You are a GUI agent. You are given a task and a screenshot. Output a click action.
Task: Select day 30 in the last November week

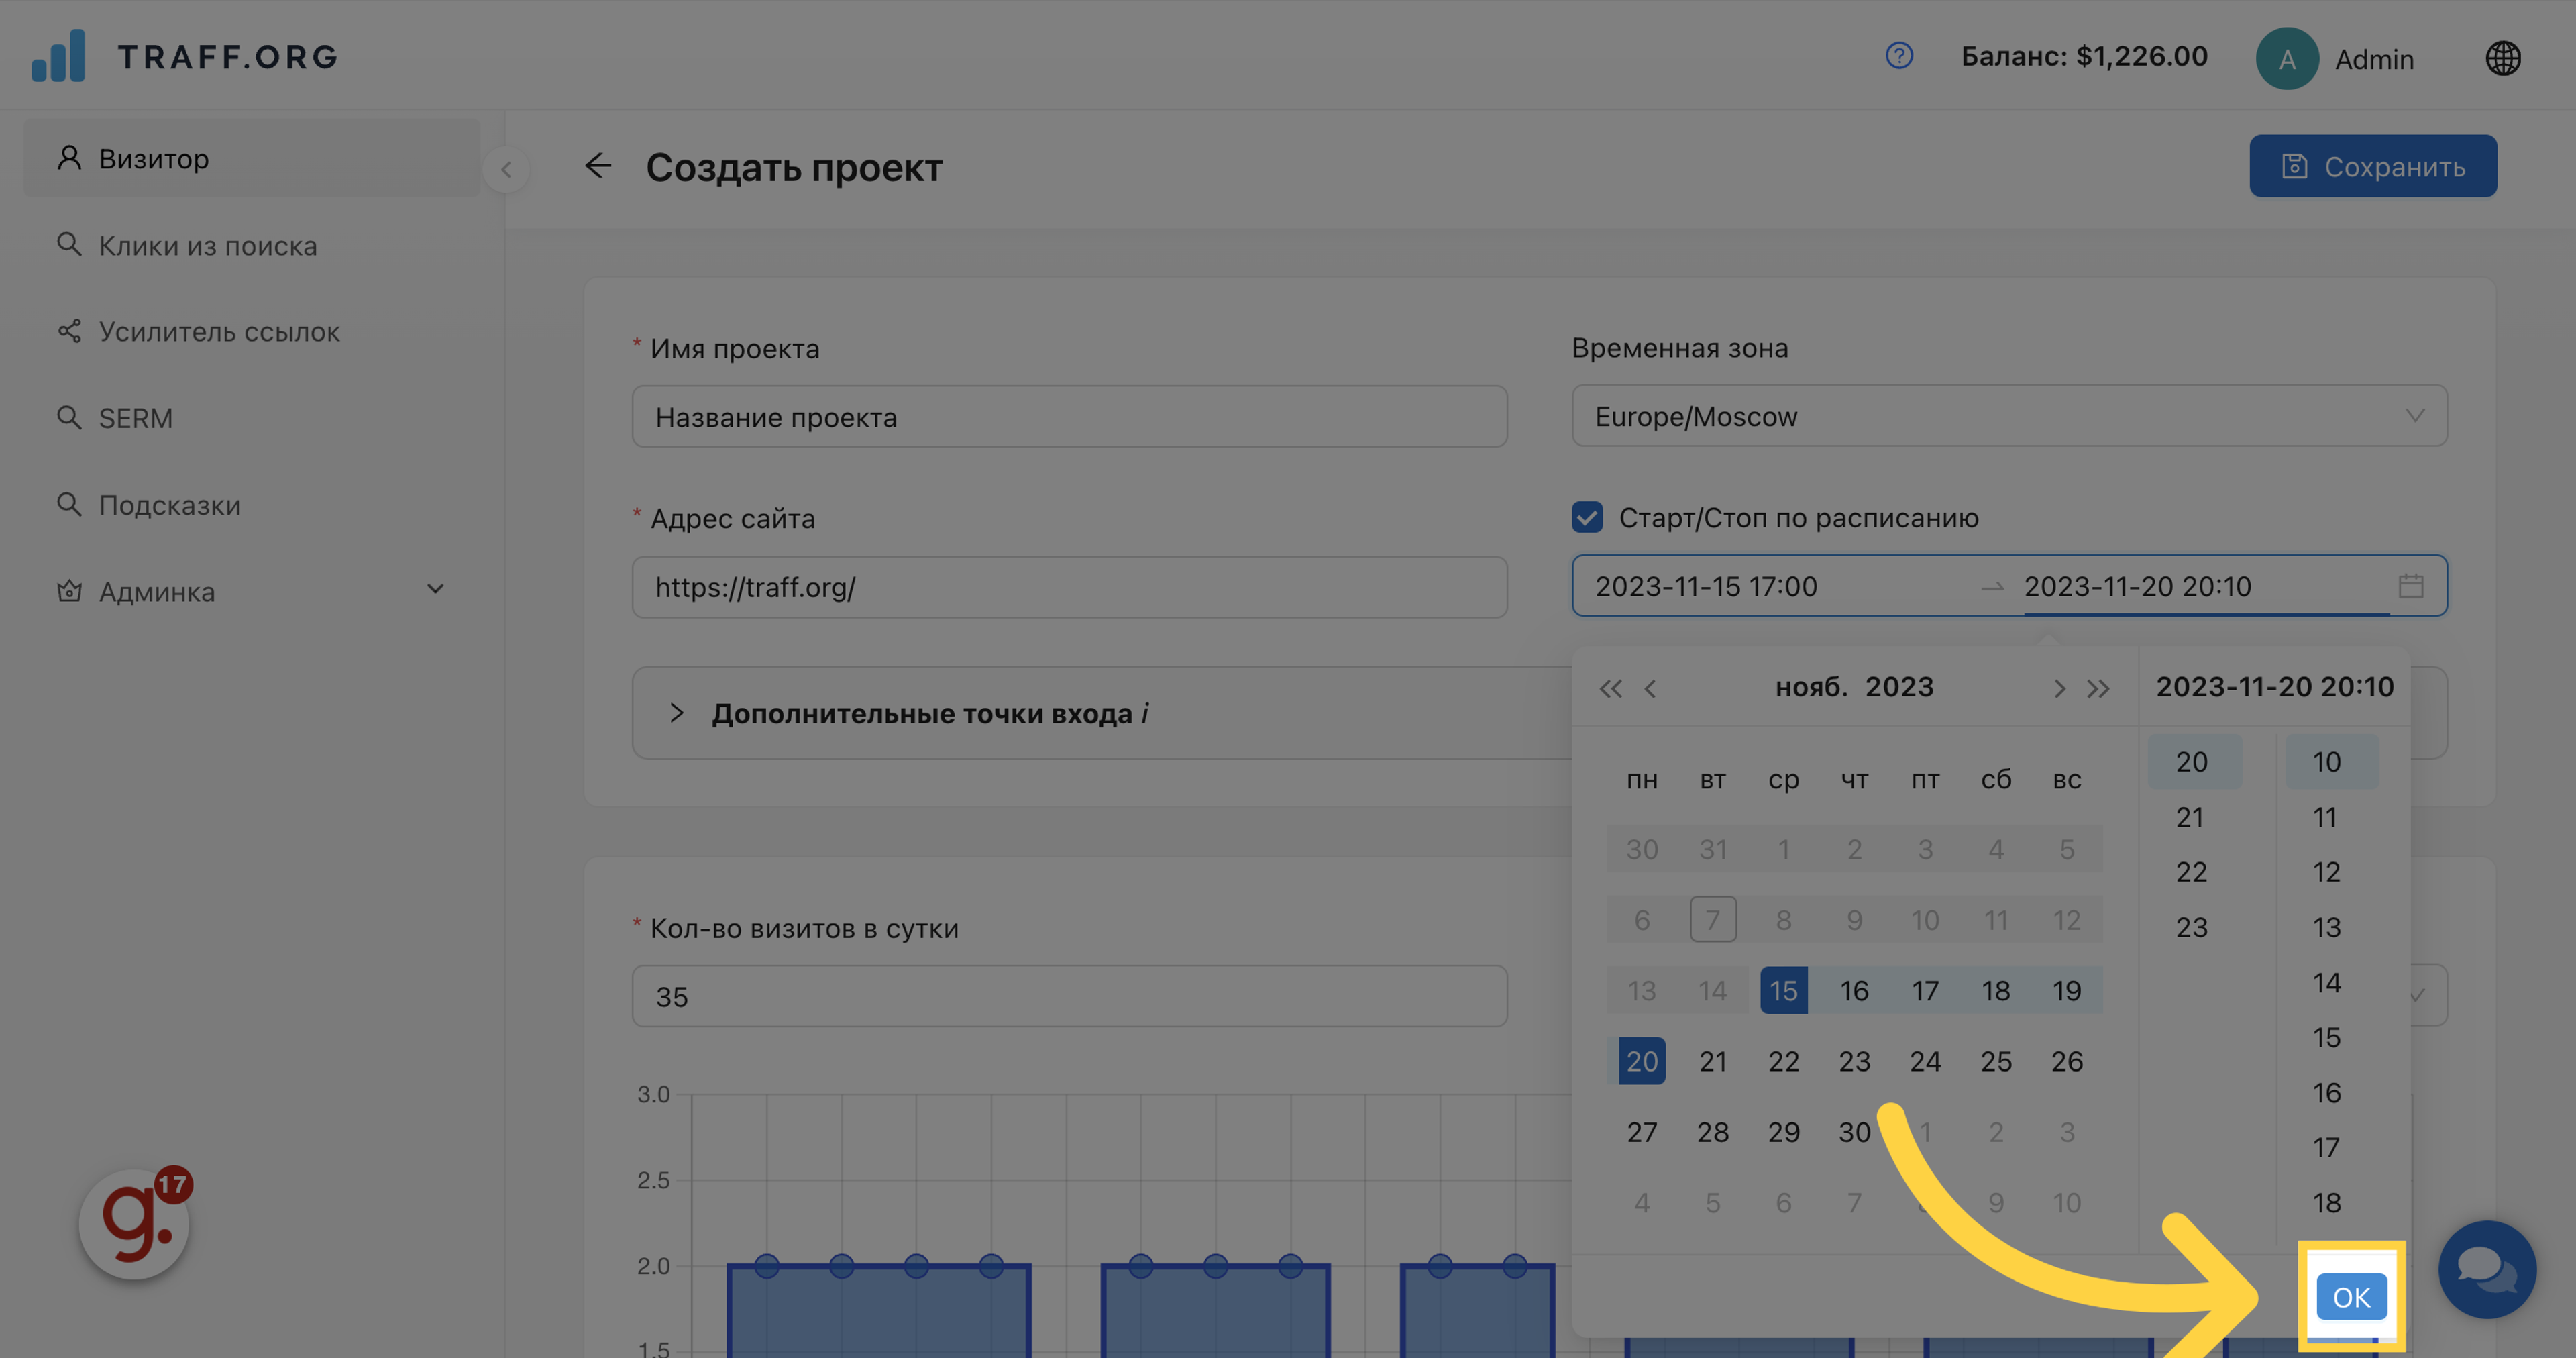tap(1854, 1132)
